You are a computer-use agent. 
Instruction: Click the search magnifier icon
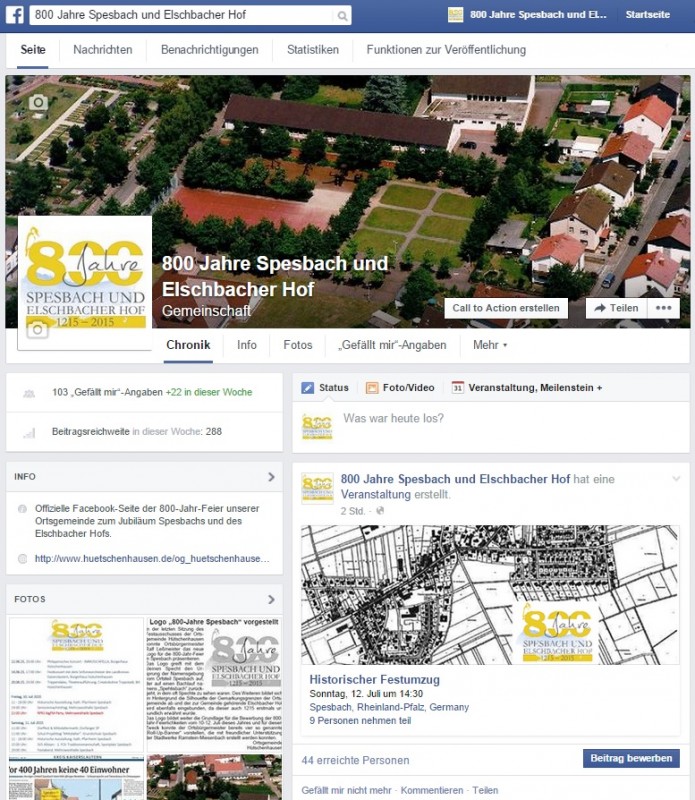342,16
